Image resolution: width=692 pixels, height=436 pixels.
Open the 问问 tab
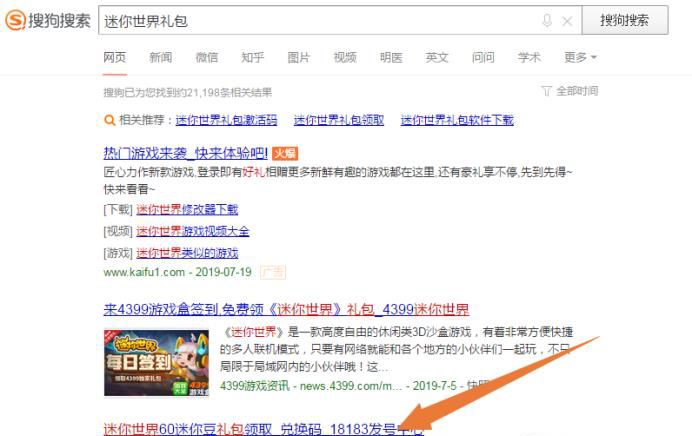[483, 57]
